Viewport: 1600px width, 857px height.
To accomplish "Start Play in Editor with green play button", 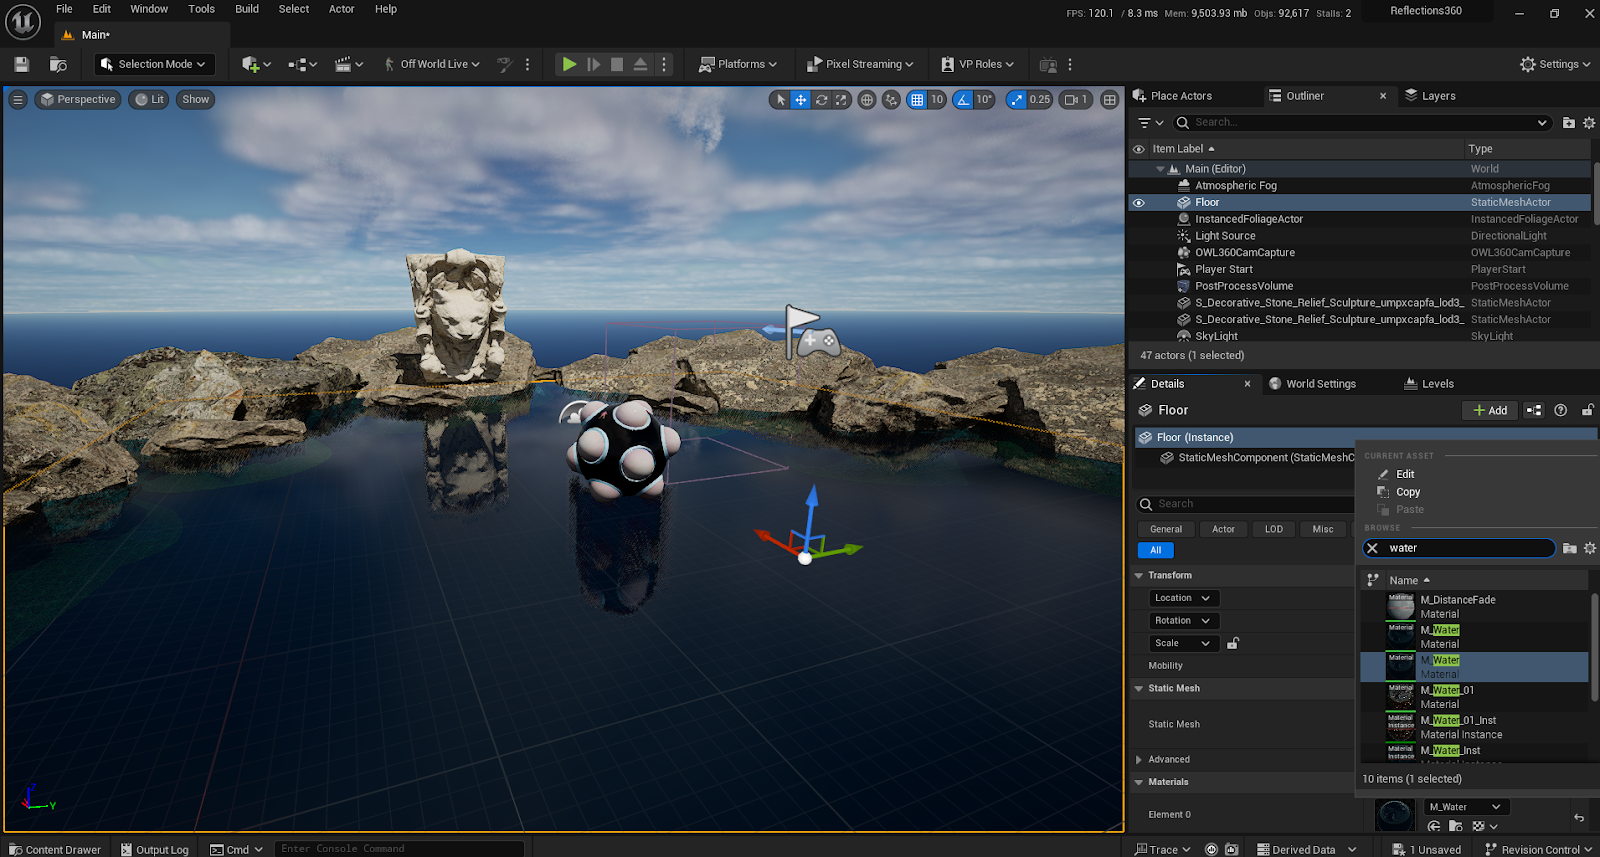I will [x=569, y=64].
